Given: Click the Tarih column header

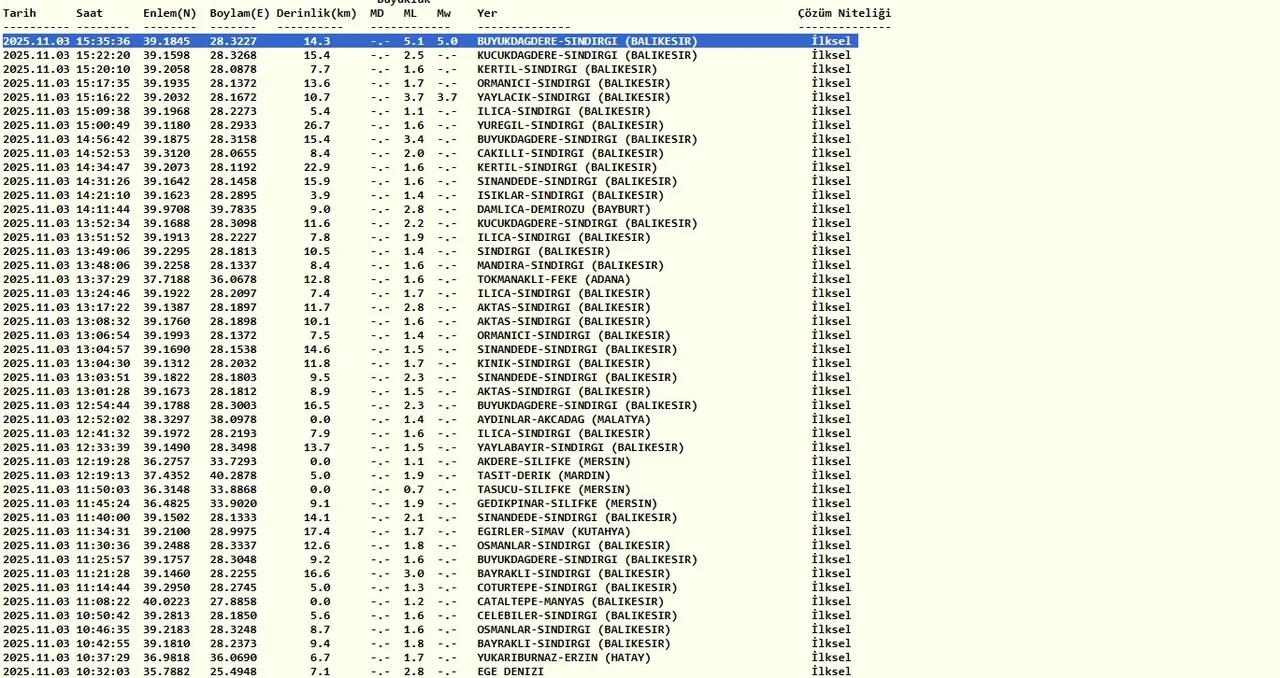Looking at the screenshot, I should pyautogui.click(x=19, y=13).
